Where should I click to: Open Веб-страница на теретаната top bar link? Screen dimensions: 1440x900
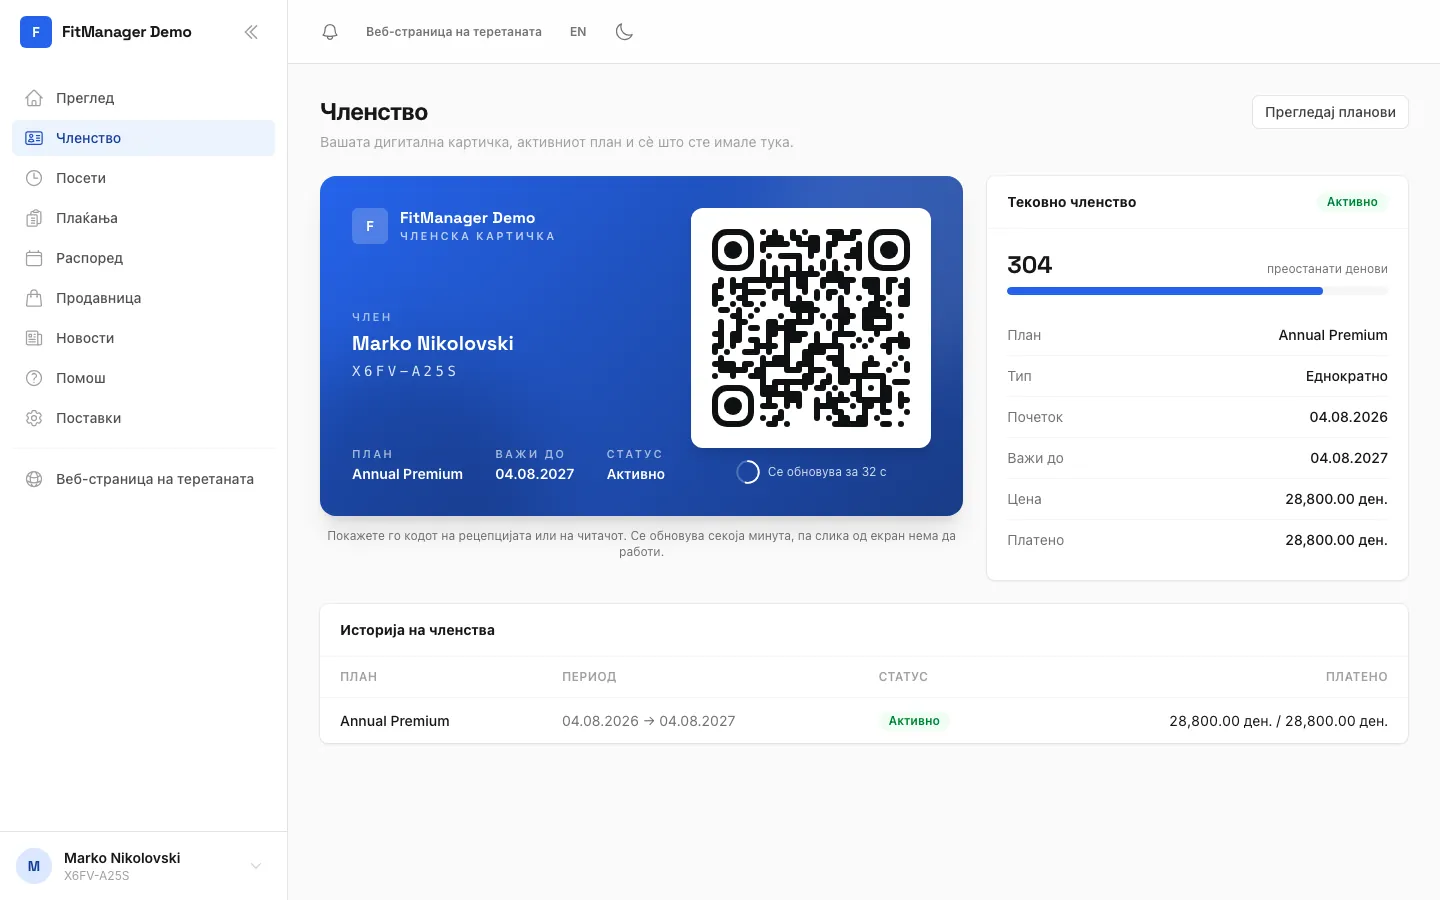[x=454, y=32]
